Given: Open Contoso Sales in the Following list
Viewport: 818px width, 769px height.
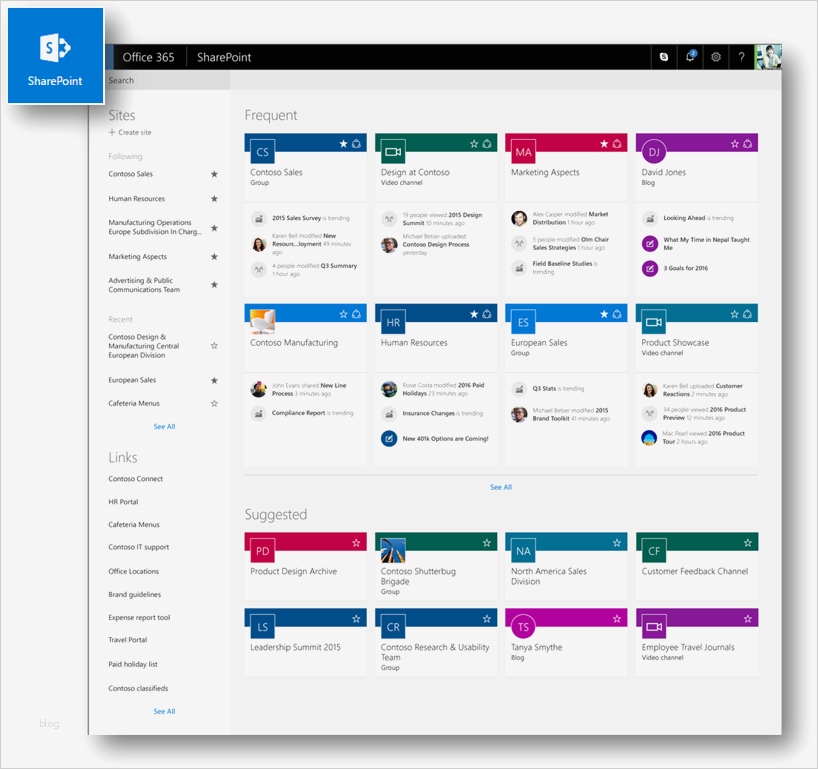Looking at the screenshot, I should [x=130, y=174].
